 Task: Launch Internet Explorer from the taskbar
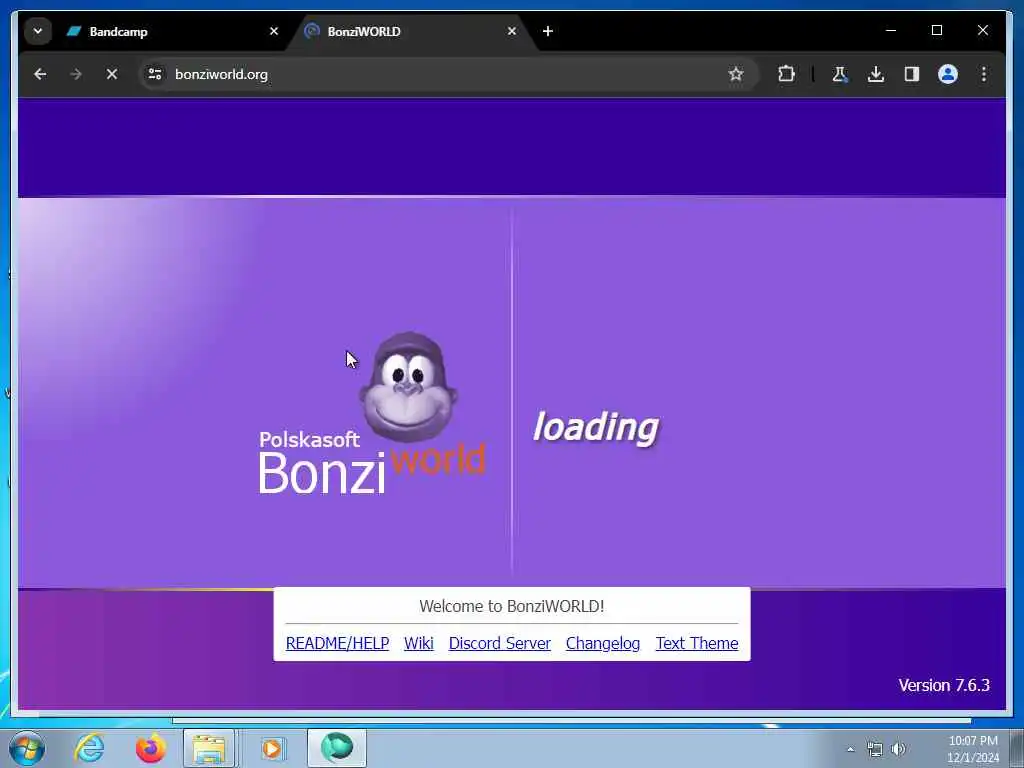[89, 748]
